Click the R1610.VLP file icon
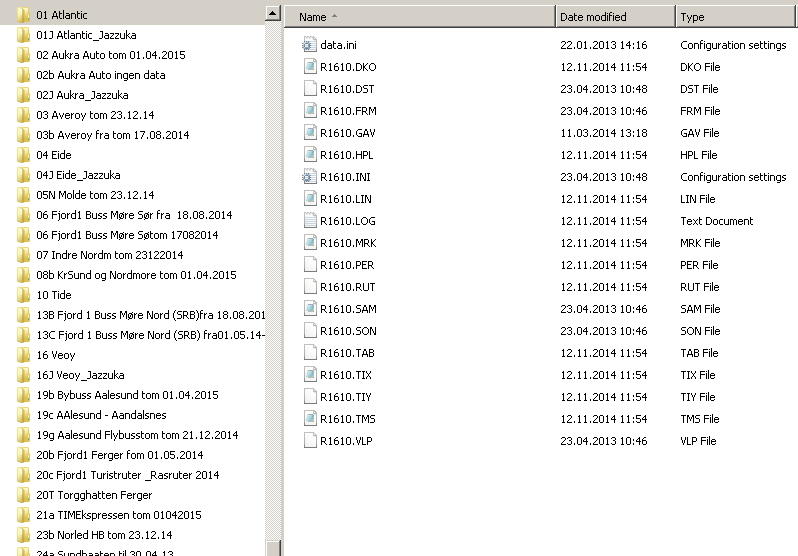Viewport: 798px width, 556px height. coord(310,440)
